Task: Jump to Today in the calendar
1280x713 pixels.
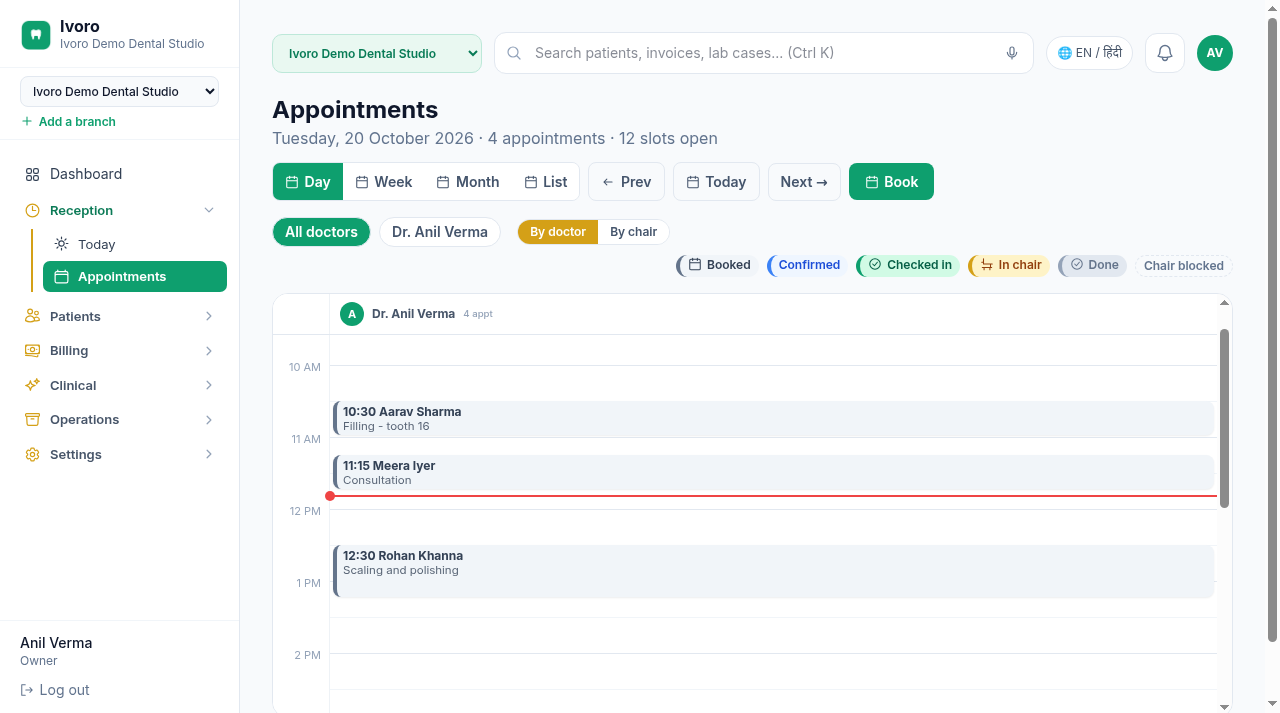Action: pyautogui.click(x=716, y=182)
